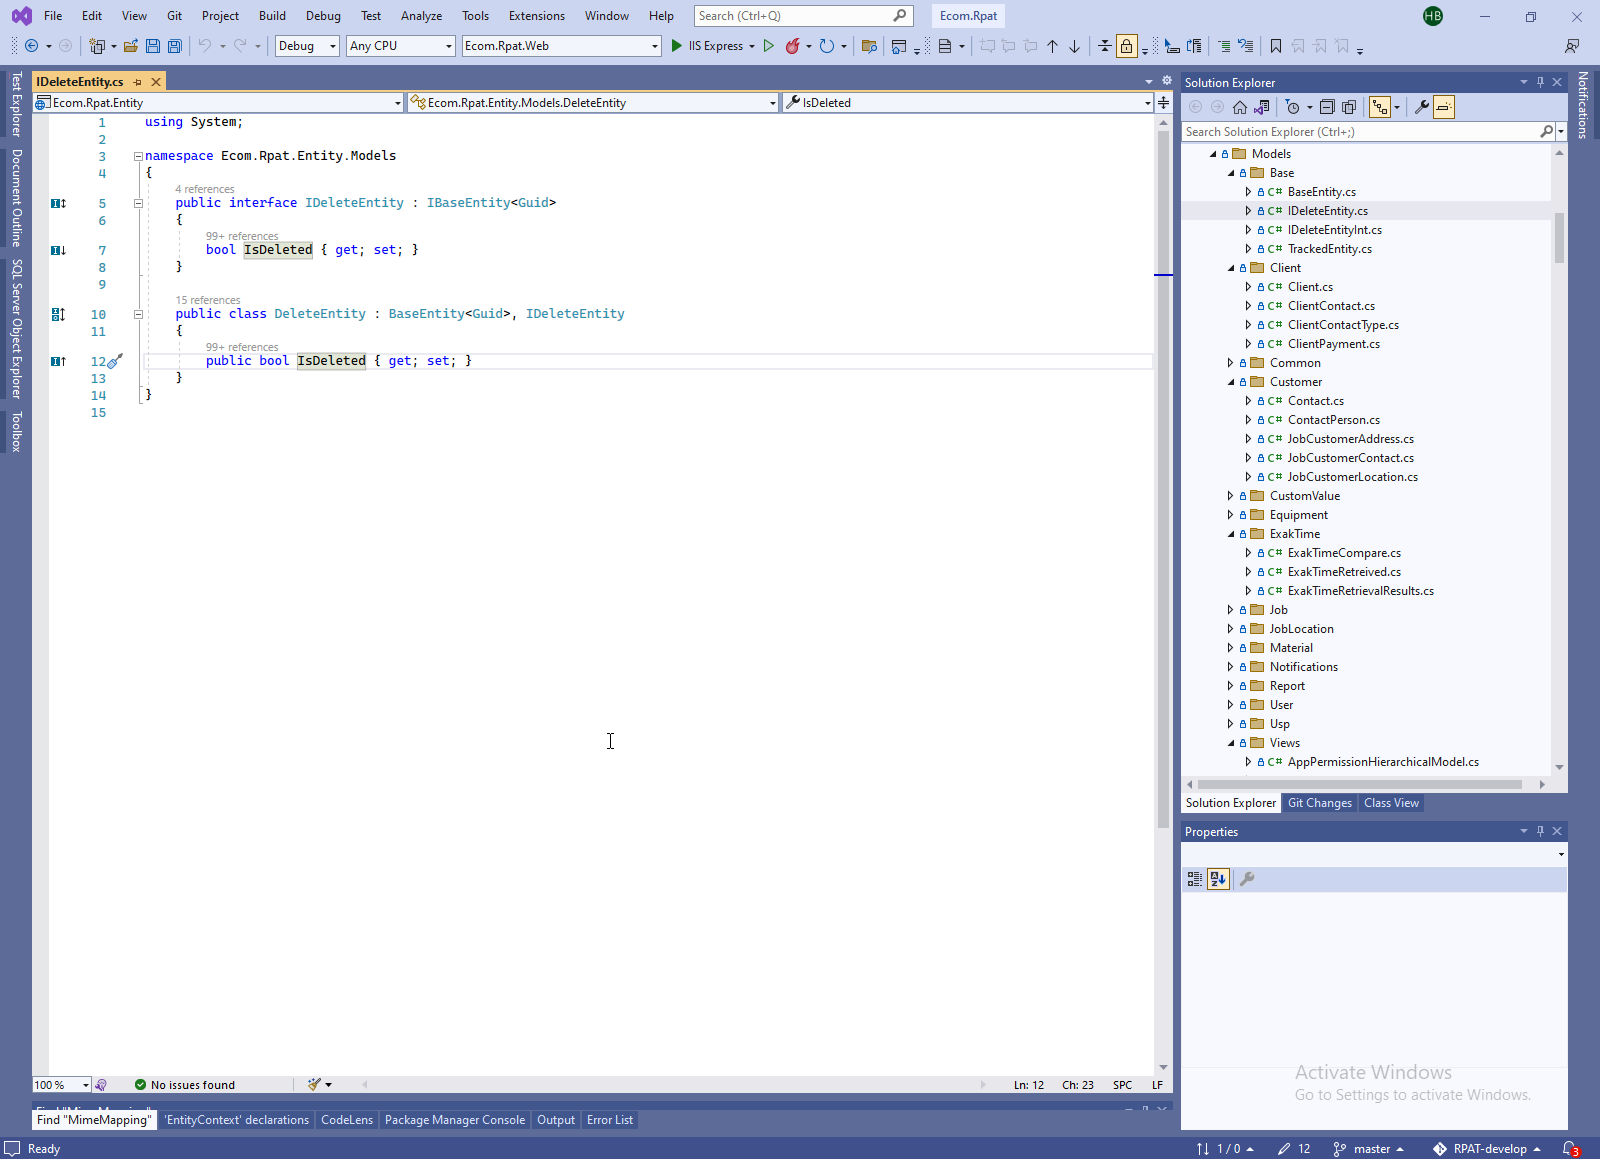
Task: Click Pending Changes Filter clock icon
Action: click(x=1292, y=107)
